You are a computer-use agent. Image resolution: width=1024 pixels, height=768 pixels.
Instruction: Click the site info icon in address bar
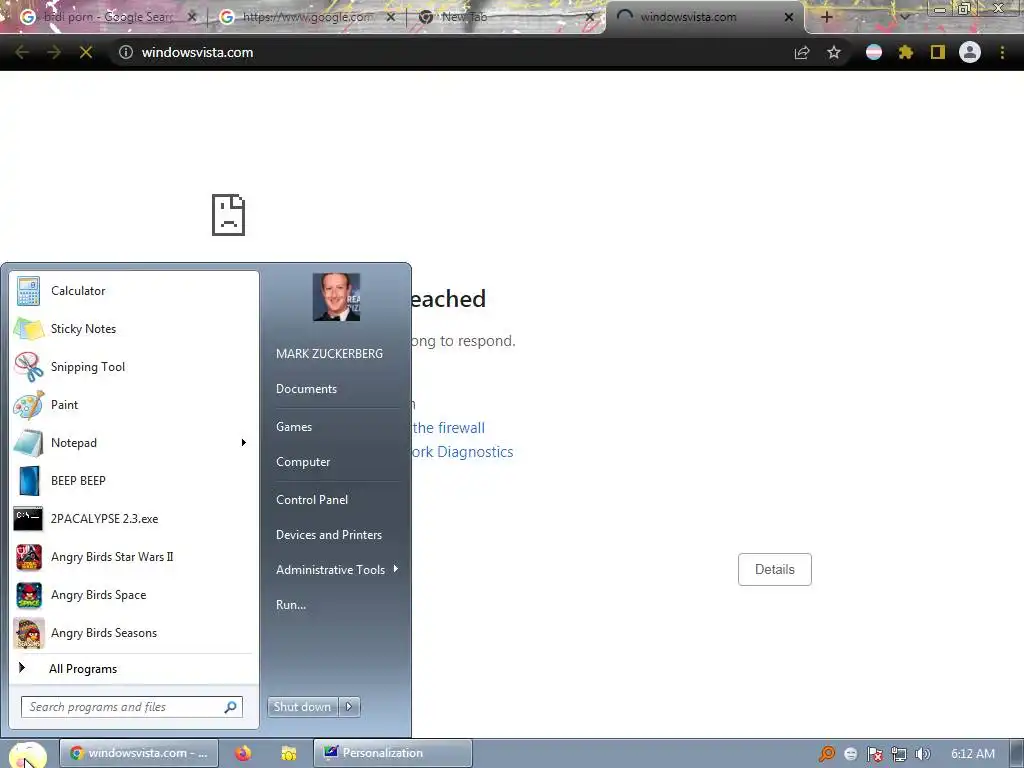click(125, 52)
